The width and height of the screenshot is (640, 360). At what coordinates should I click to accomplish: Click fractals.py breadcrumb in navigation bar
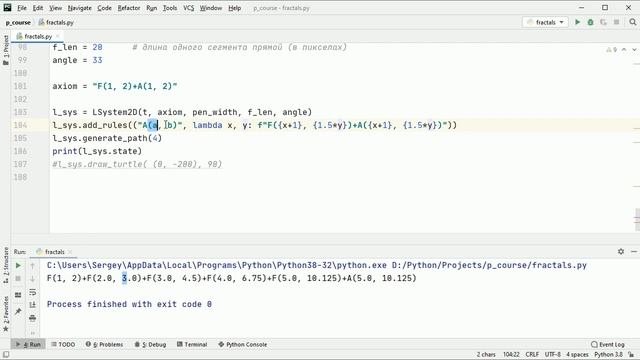56,22
